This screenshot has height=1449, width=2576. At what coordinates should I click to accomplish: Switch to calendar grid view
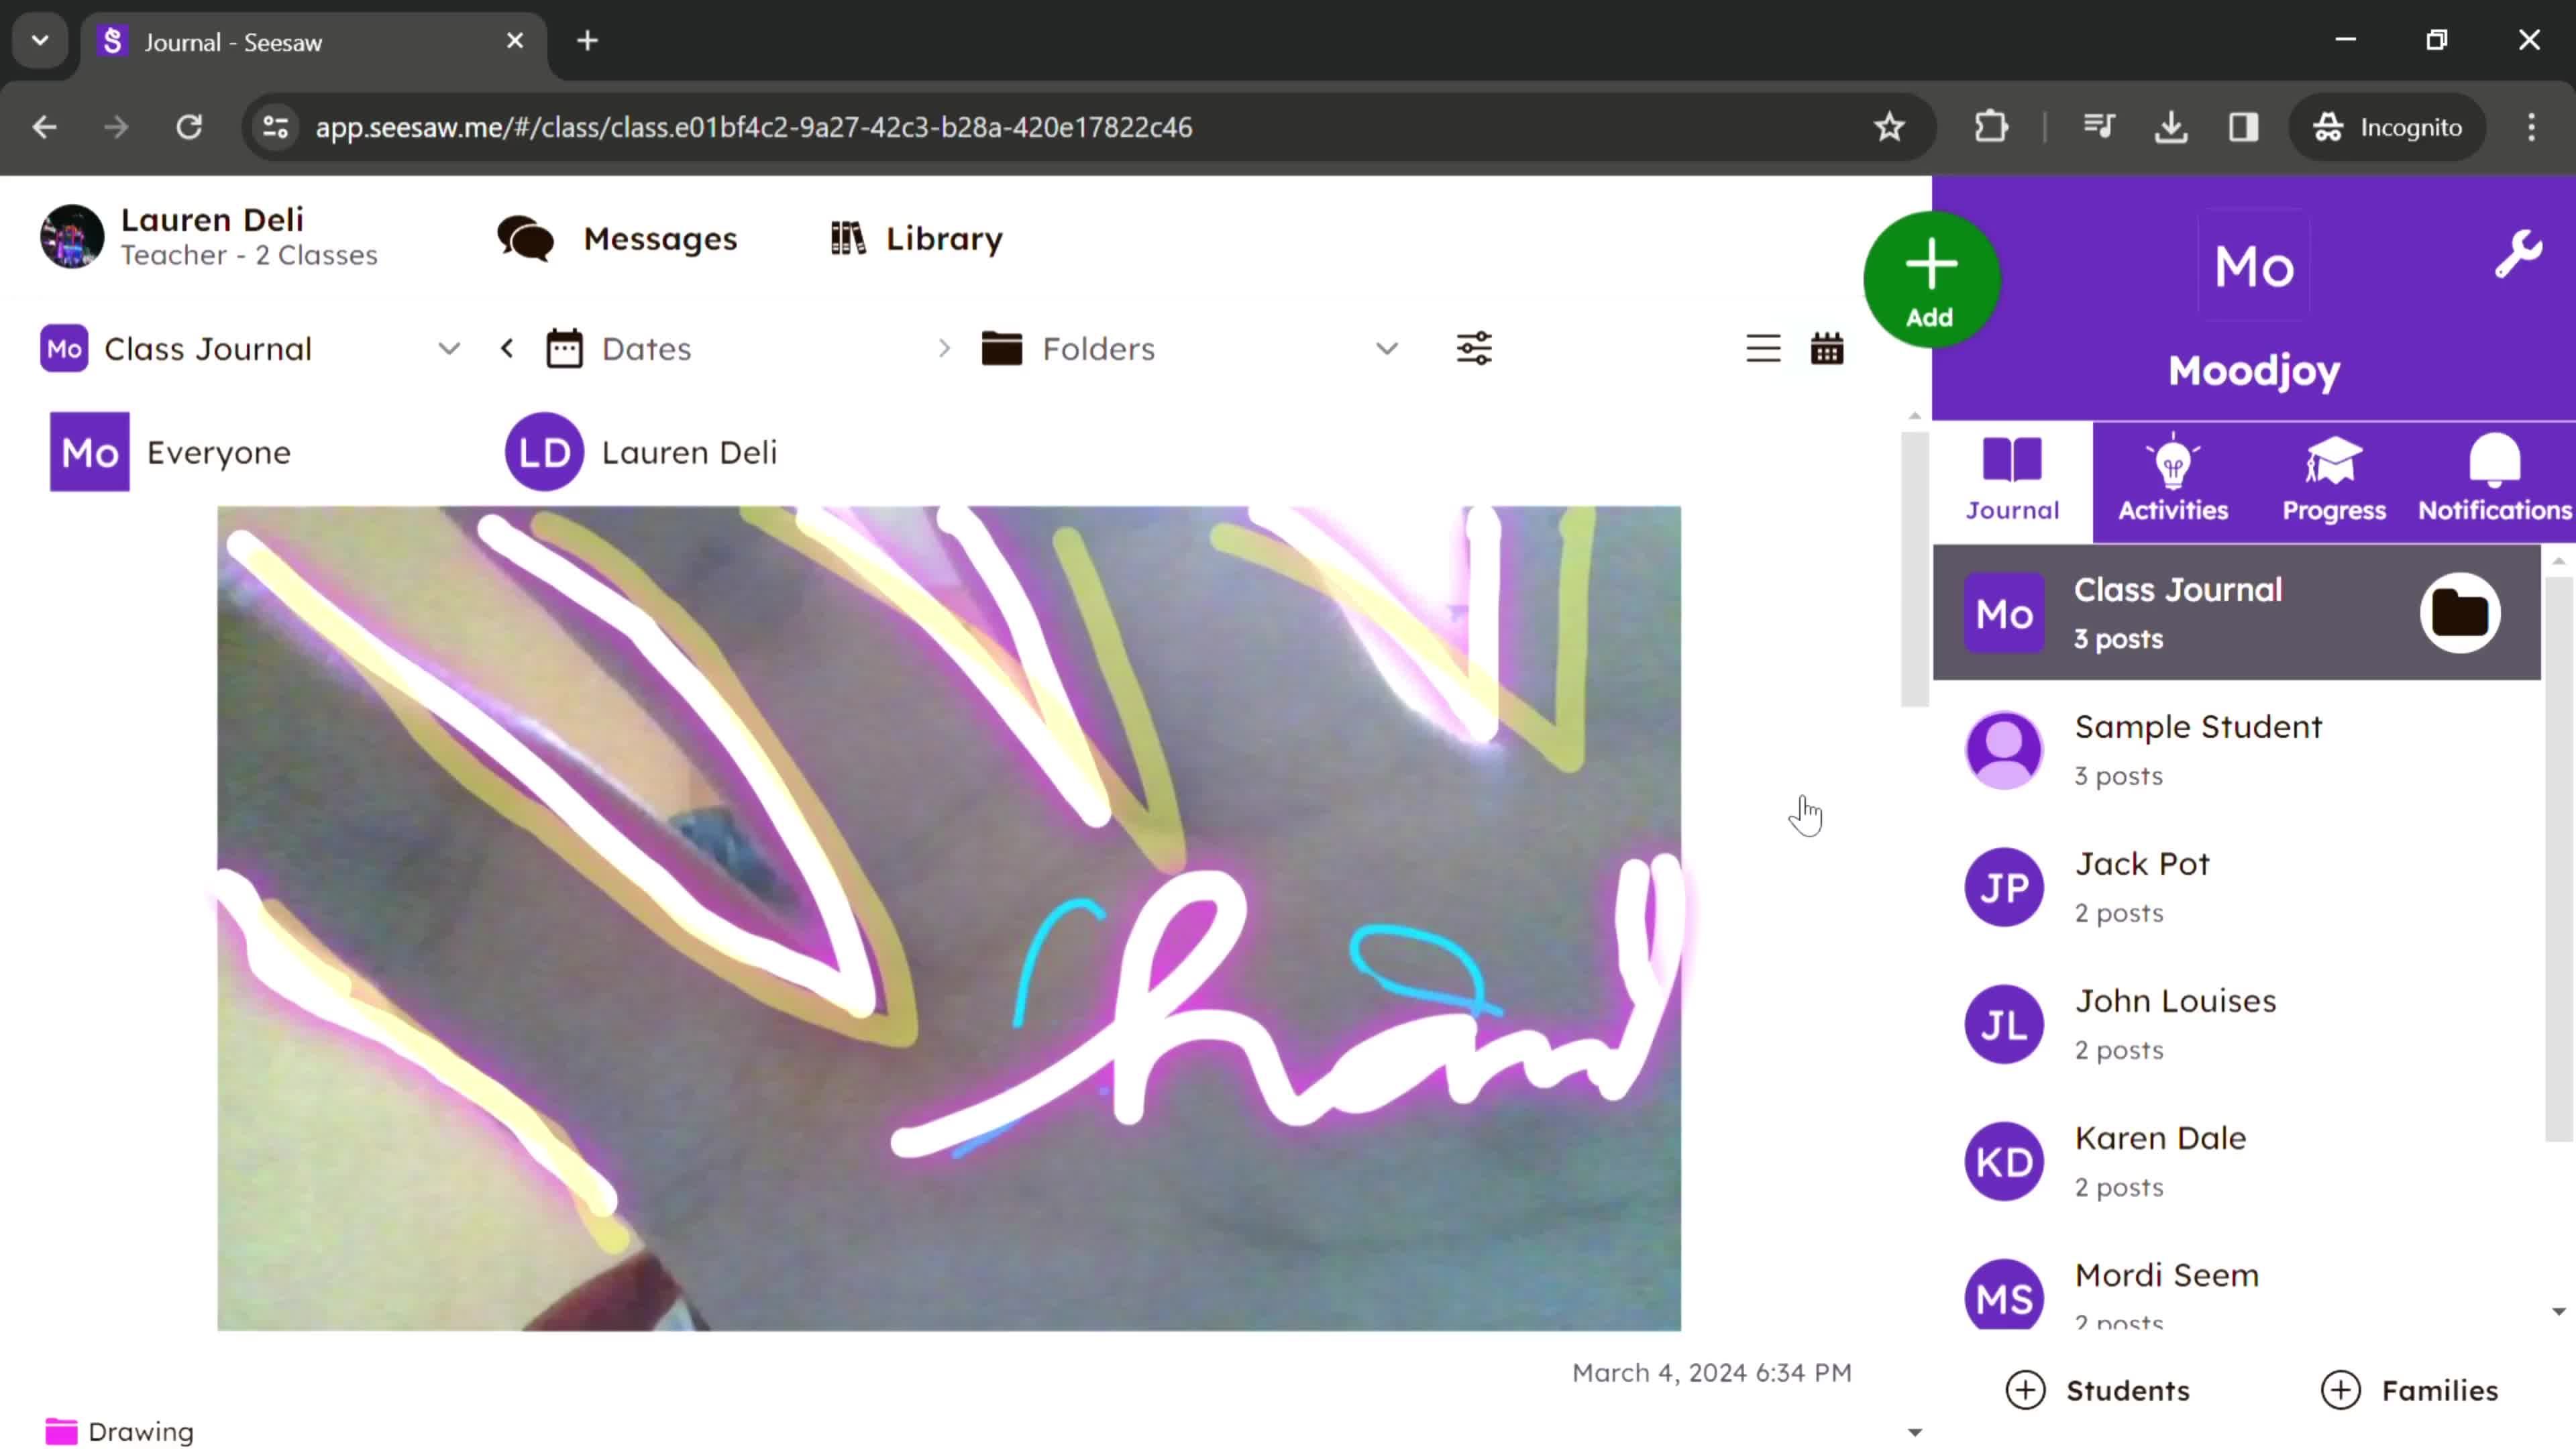(x=1826, y=349)
